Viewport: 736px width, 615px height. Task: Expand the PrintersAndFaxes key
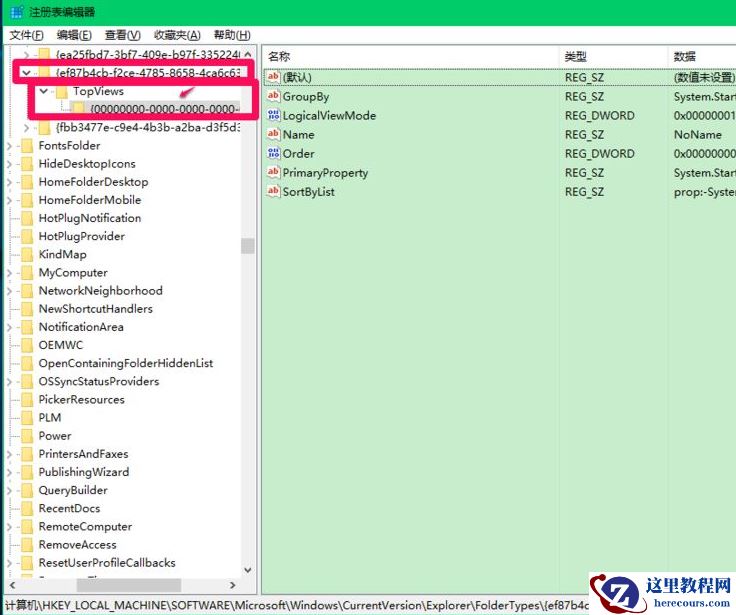pos(9,454)
